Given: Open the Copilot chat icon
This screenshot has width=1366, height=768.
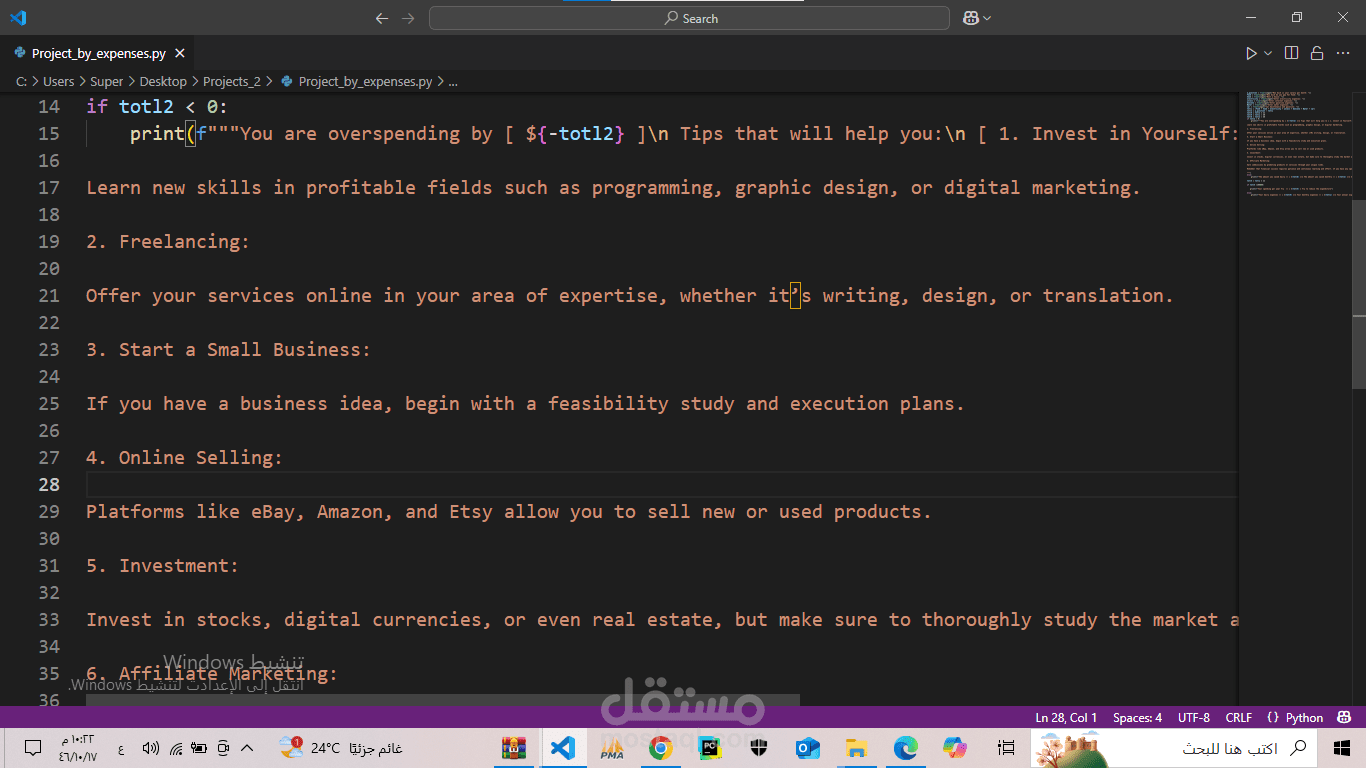Looking at the screenshot, I should [970, 18].
